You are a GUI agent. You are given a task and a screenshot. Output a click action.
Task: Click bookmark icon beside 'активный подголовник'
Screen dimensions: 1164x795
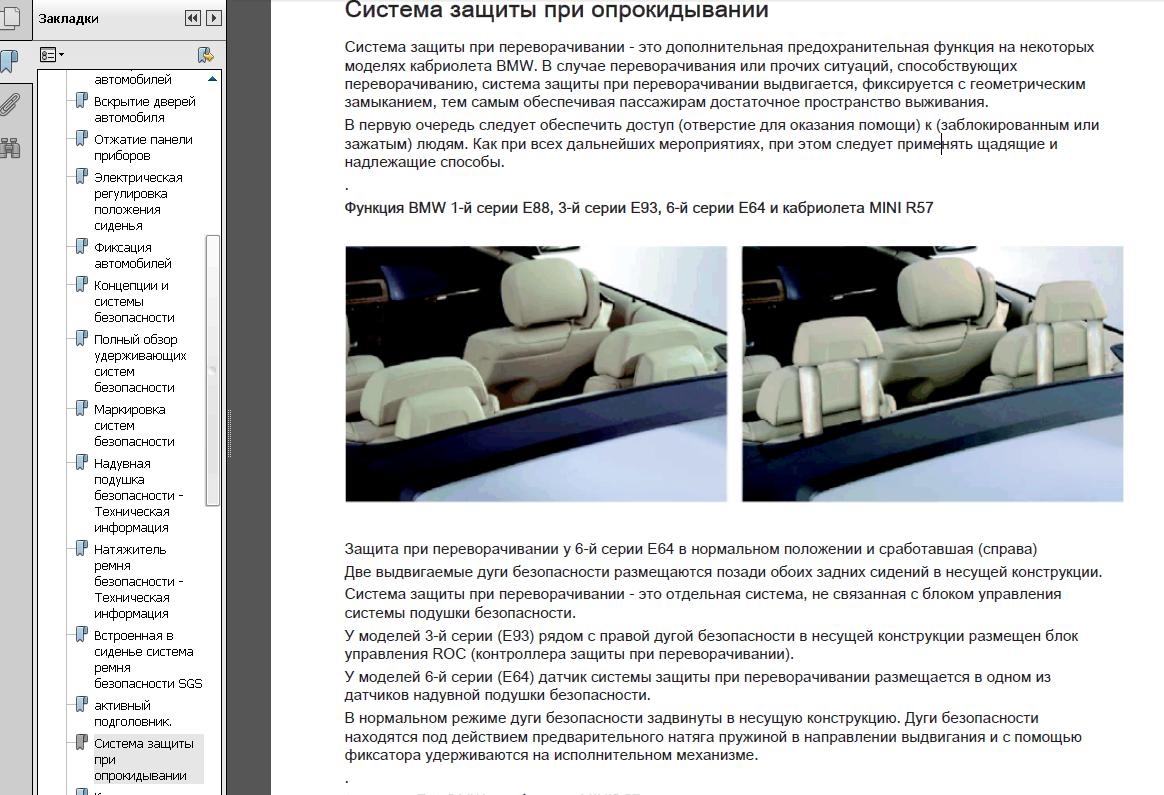pos(82,706)
